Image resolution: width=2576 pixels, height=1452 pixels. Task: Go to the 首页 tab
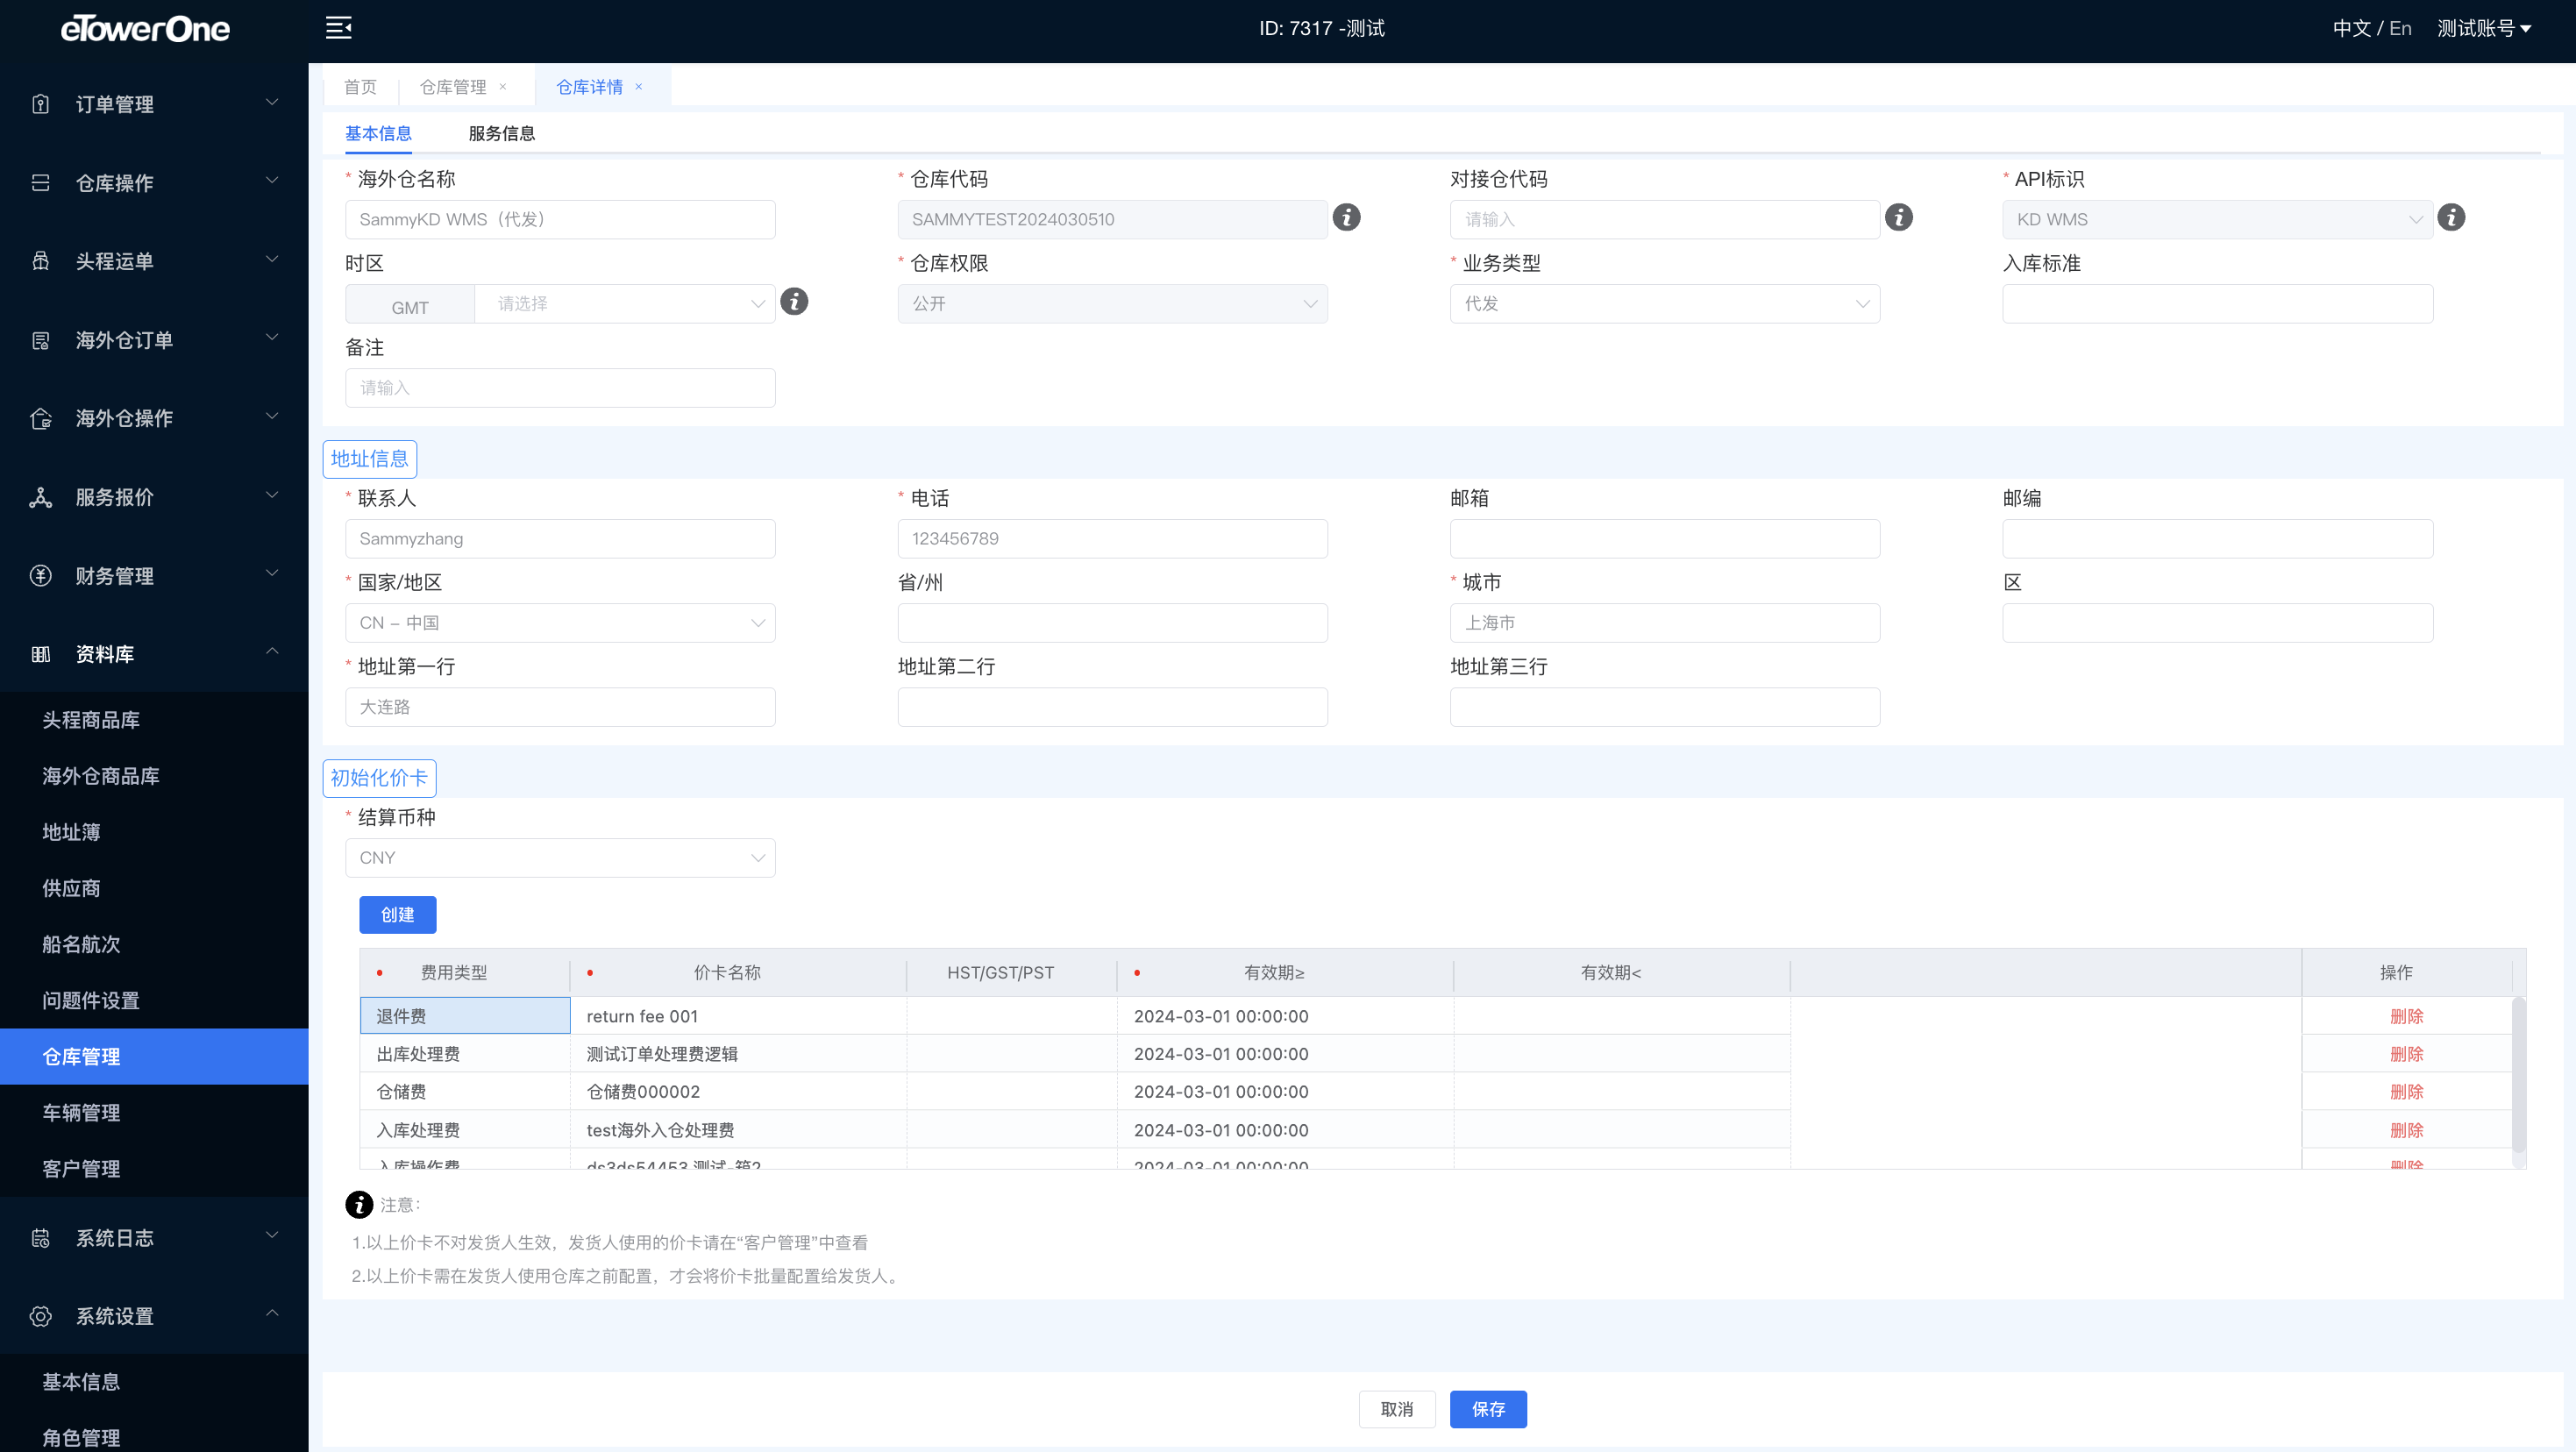(360, 87)
